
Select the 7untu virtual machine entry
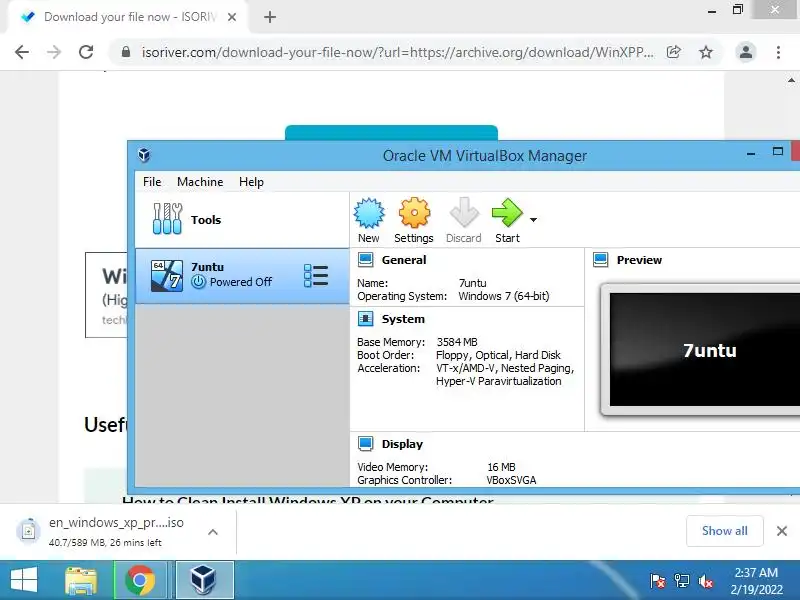[x=242, y=276]
